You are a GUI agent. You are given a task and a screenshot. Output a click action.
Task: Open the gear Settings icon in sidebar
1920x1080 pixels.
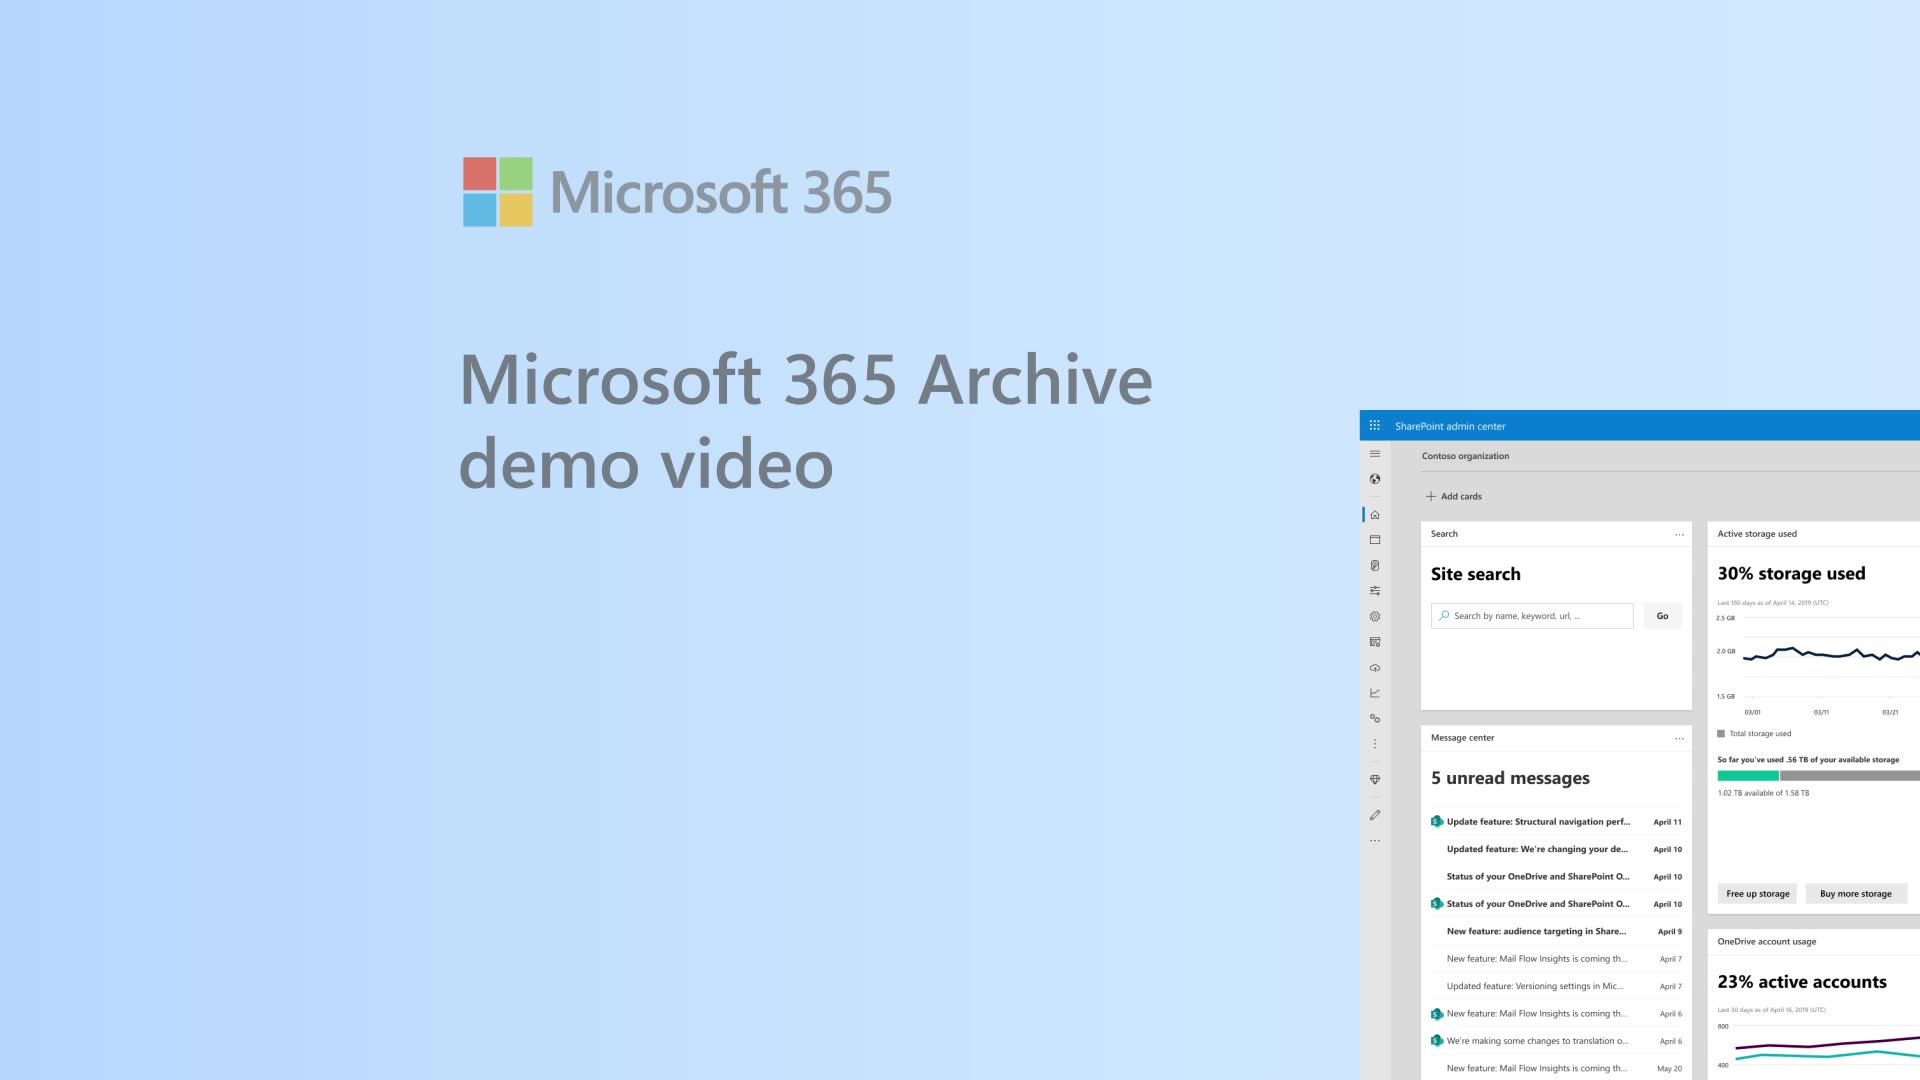[x=1375, y=617]
